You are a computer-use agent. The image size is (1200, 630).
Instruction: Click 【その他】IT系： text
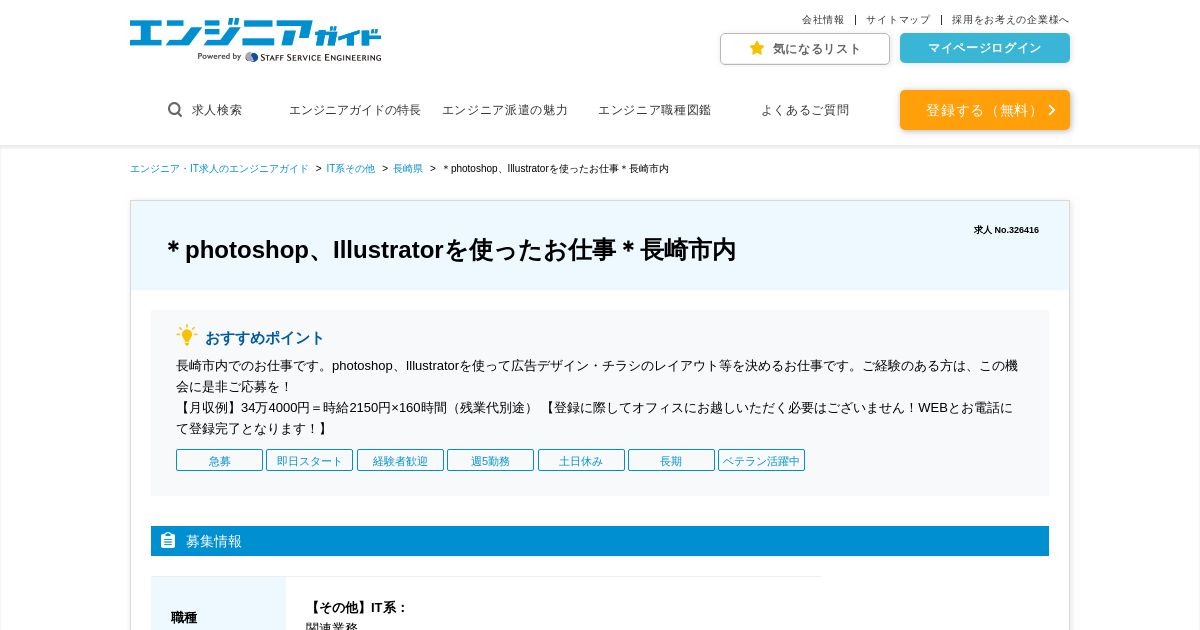click(x=357, y=607)
